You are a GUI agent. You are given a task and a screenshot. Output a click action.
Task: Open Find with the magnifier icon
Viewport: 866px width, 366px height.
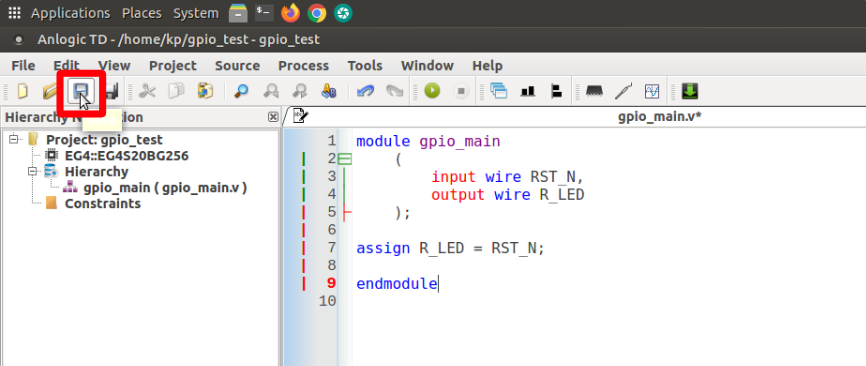pos(241,91)
